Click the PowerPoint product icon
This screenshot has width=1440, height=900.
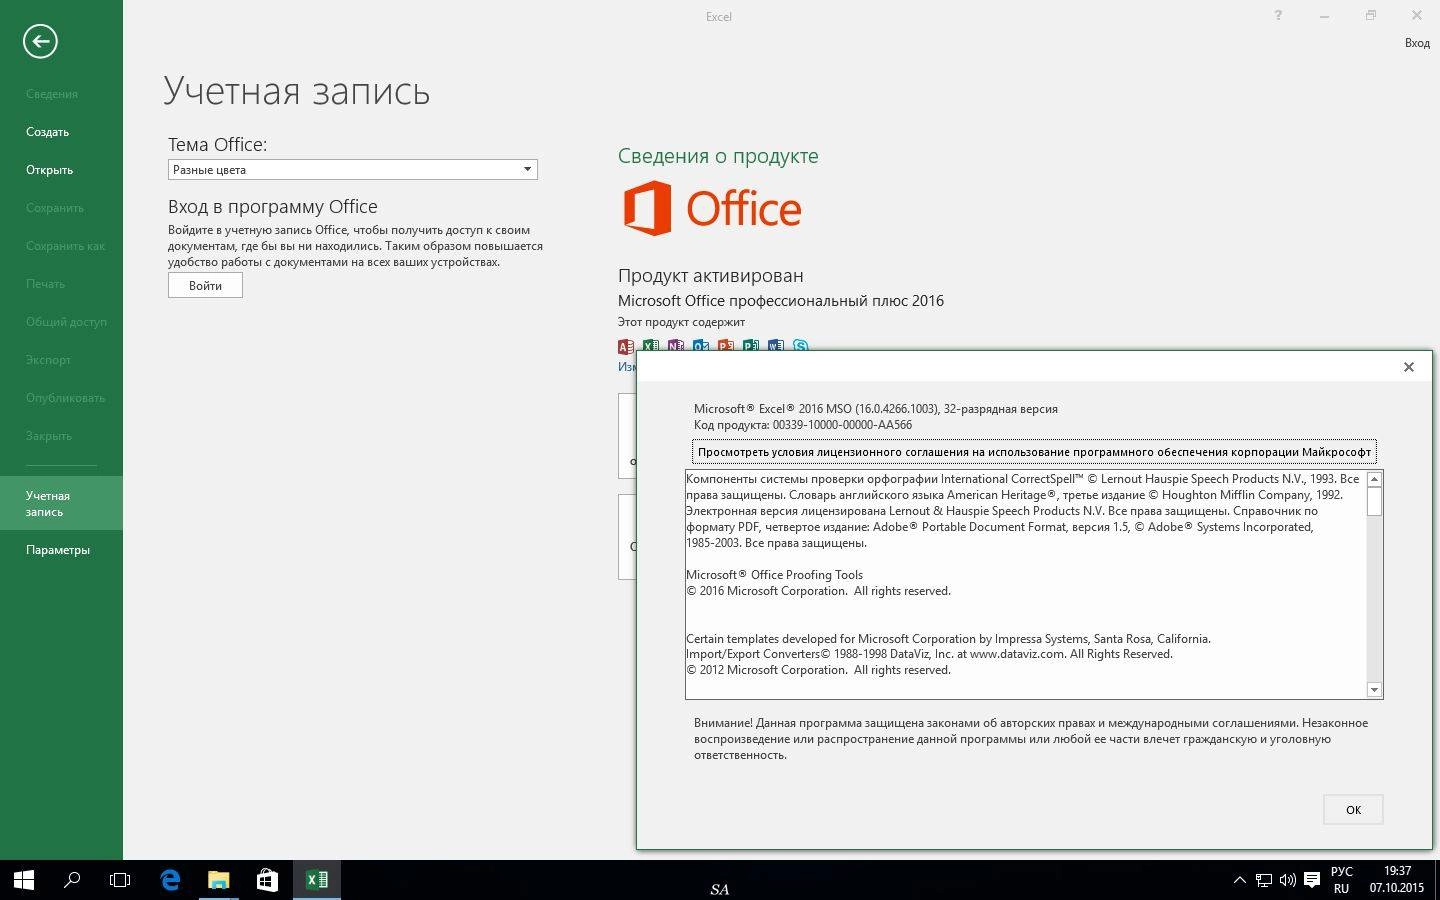tap(726, 345)
